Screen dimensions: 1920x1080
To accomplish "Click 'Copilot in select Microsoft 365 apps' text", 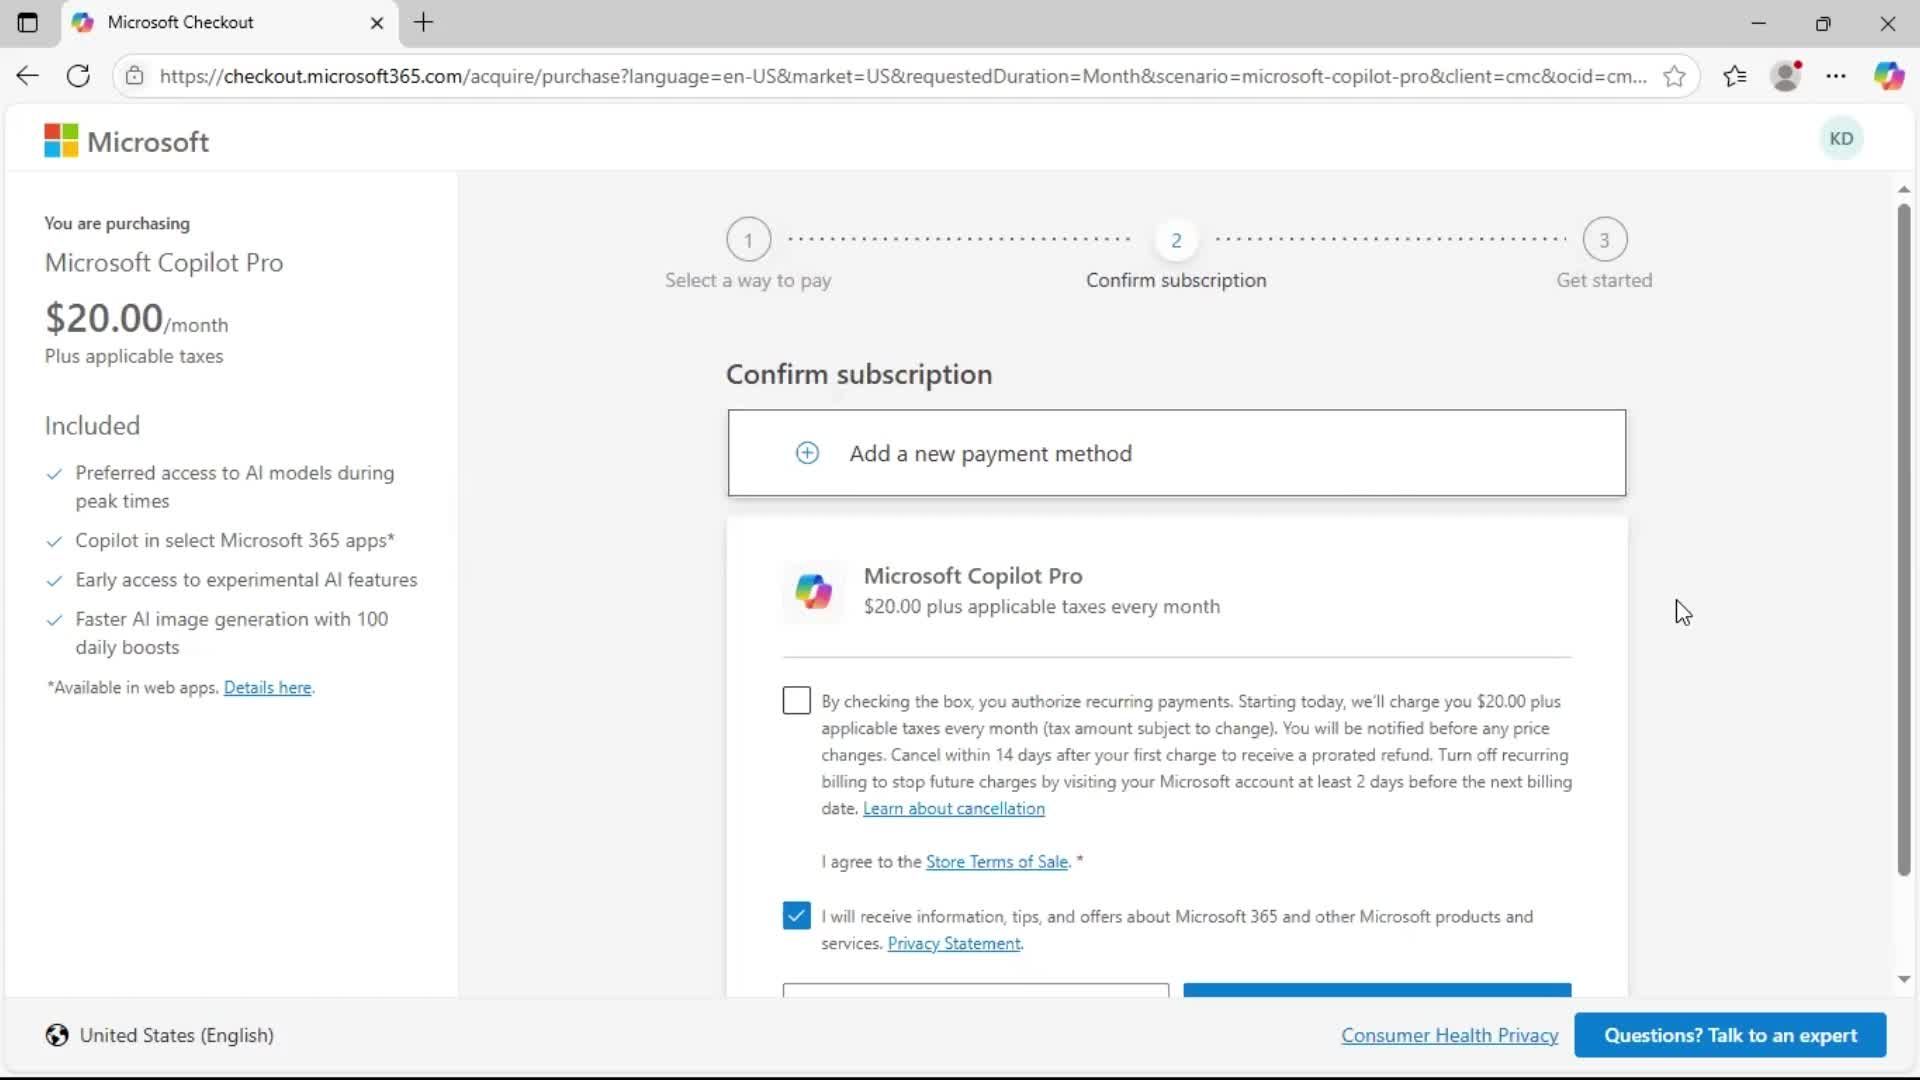I will click(x=235, y=540).
